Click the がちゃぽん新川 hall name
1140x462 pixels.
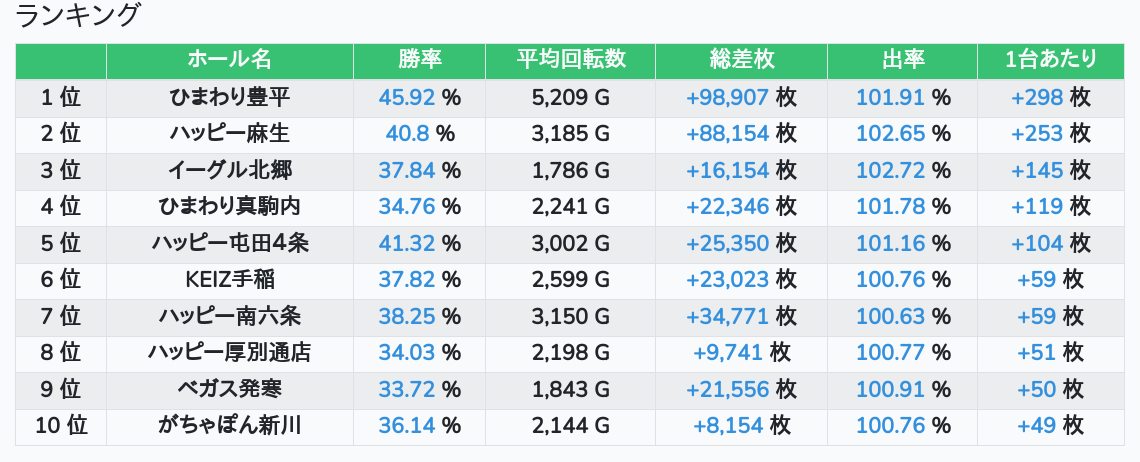pyautogui.click(x=230, y=426)
